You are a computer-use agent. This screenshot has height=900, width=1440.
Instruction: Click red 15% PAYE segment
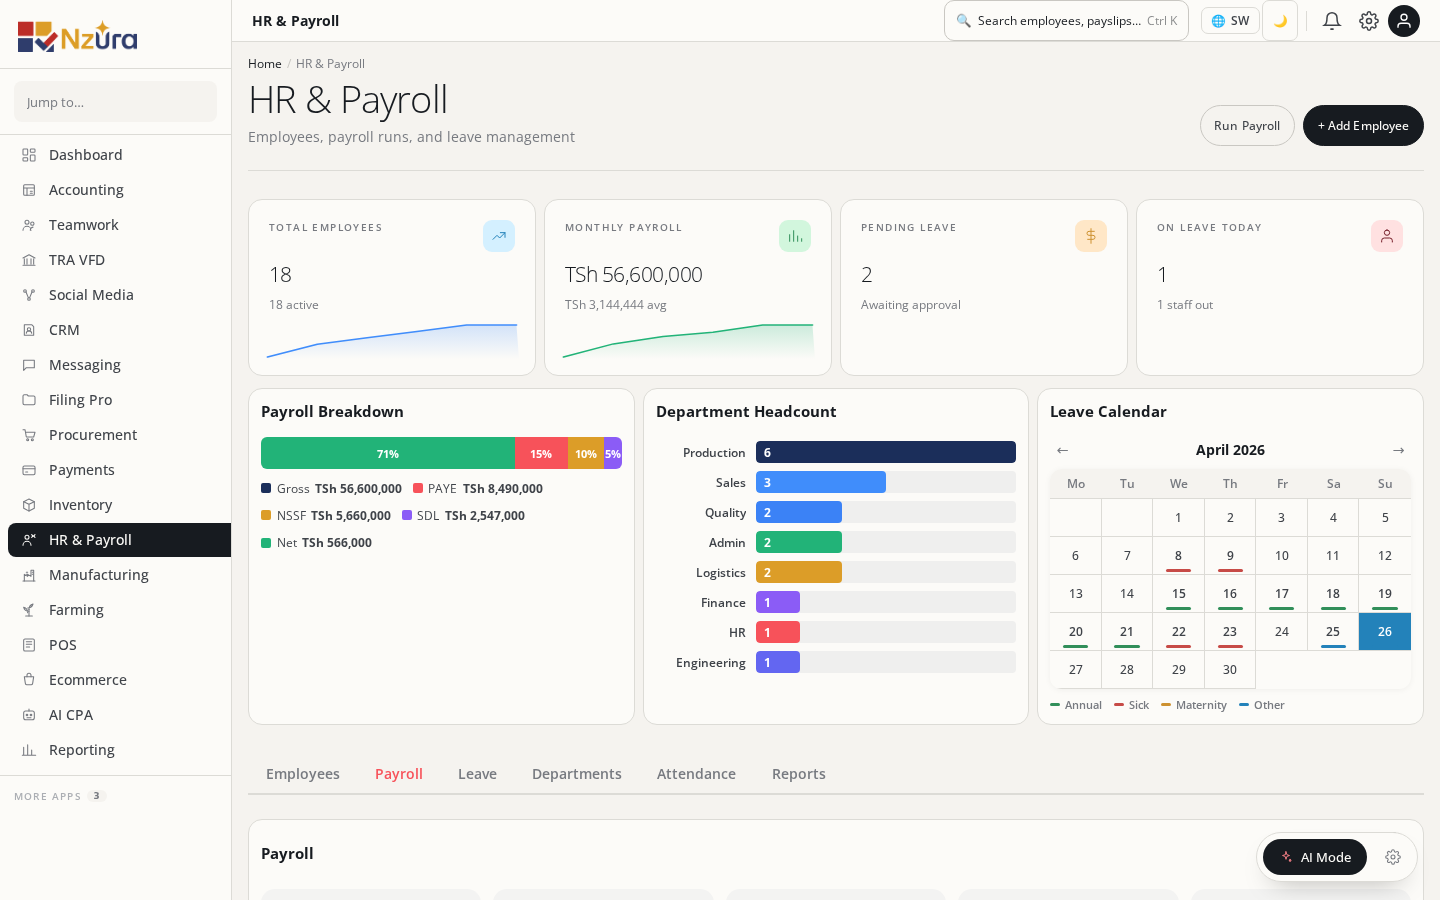[x=541, y=453]
